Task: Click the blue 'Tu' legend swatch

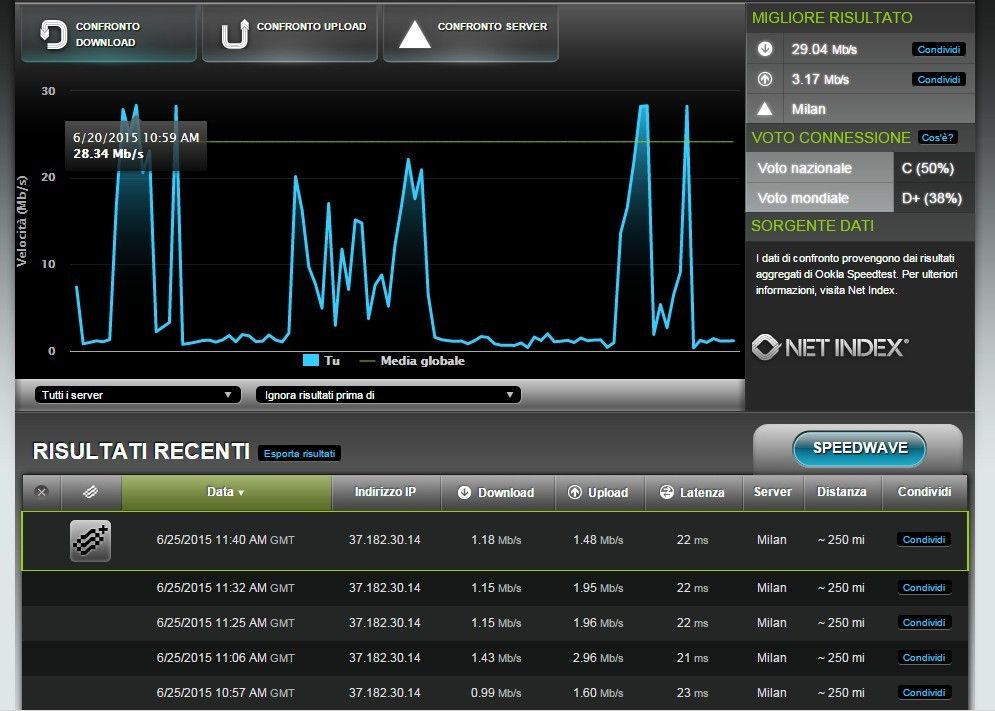Action: click(311, 361)
